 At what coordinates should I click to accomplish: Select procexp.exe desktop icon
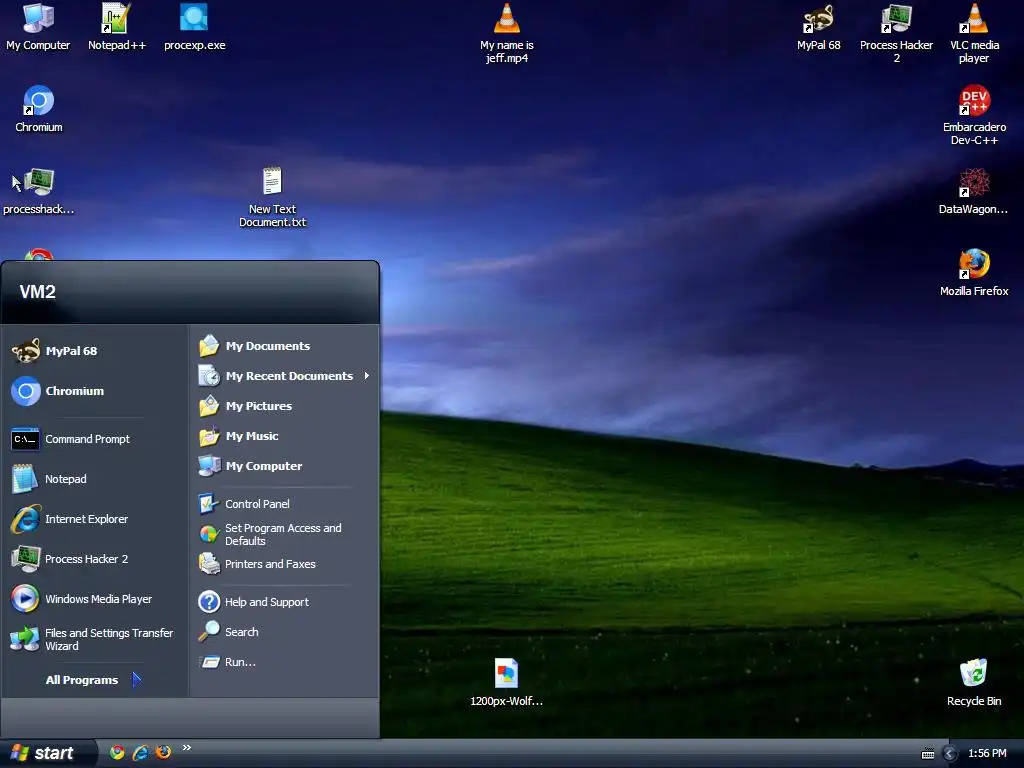coord(194,27)
